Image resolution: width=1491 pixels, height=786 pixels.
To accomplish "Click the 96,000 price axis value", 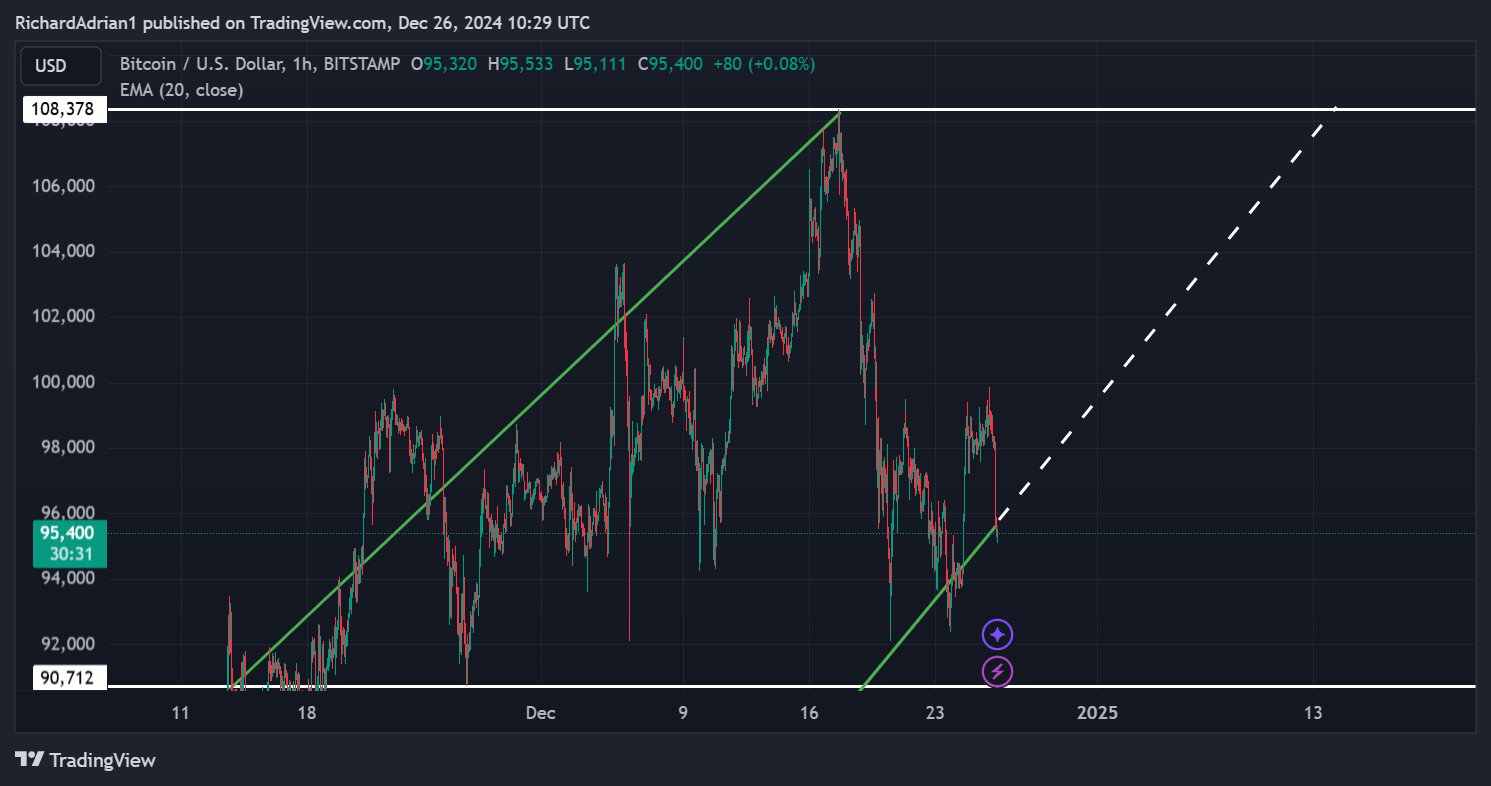I will pyautogui.click(x=67, y=512).
